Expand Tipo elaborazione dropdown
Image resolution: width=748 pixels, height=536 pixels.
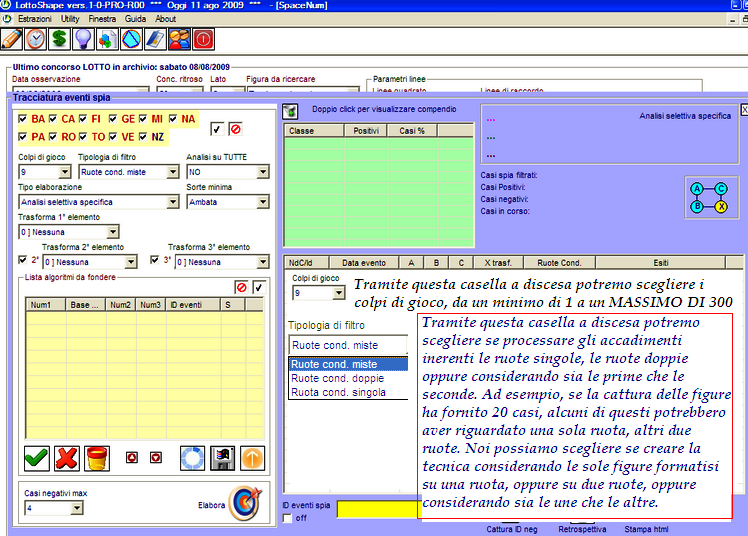[x=173, y=202]
